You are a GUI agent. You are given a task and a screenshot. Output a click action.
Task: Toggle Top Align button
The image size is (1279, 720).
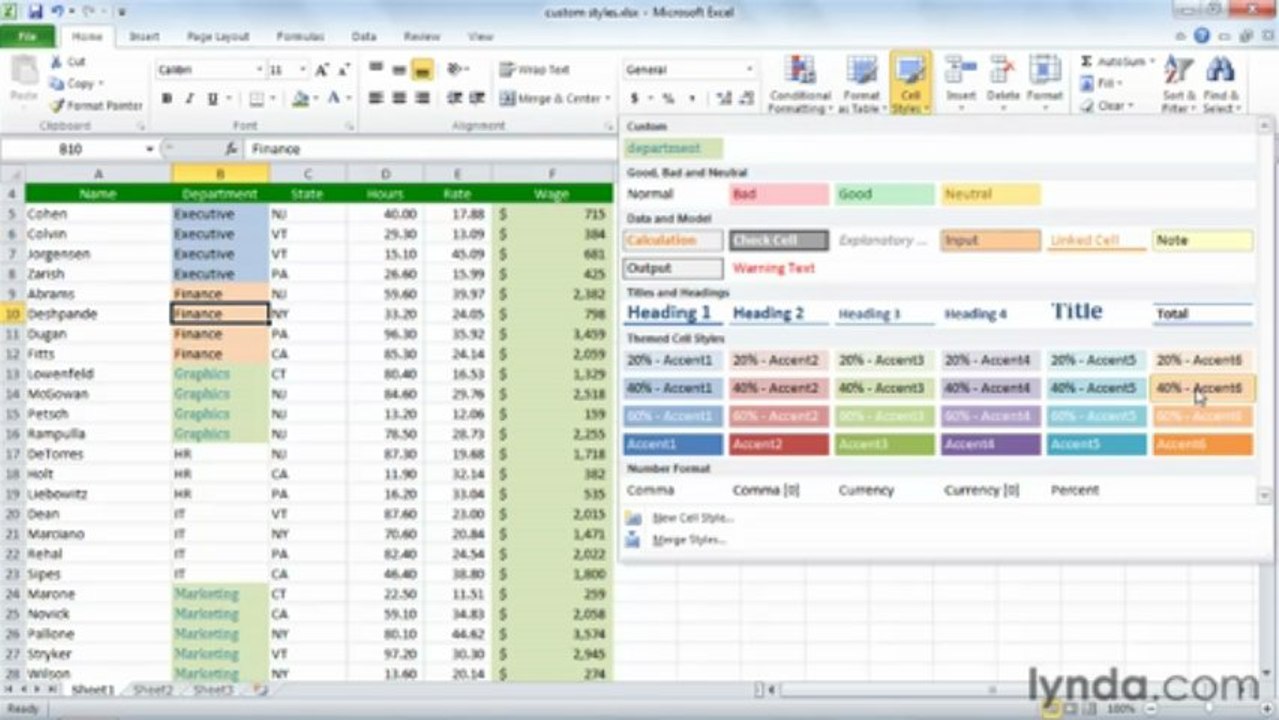click(376, 70)
